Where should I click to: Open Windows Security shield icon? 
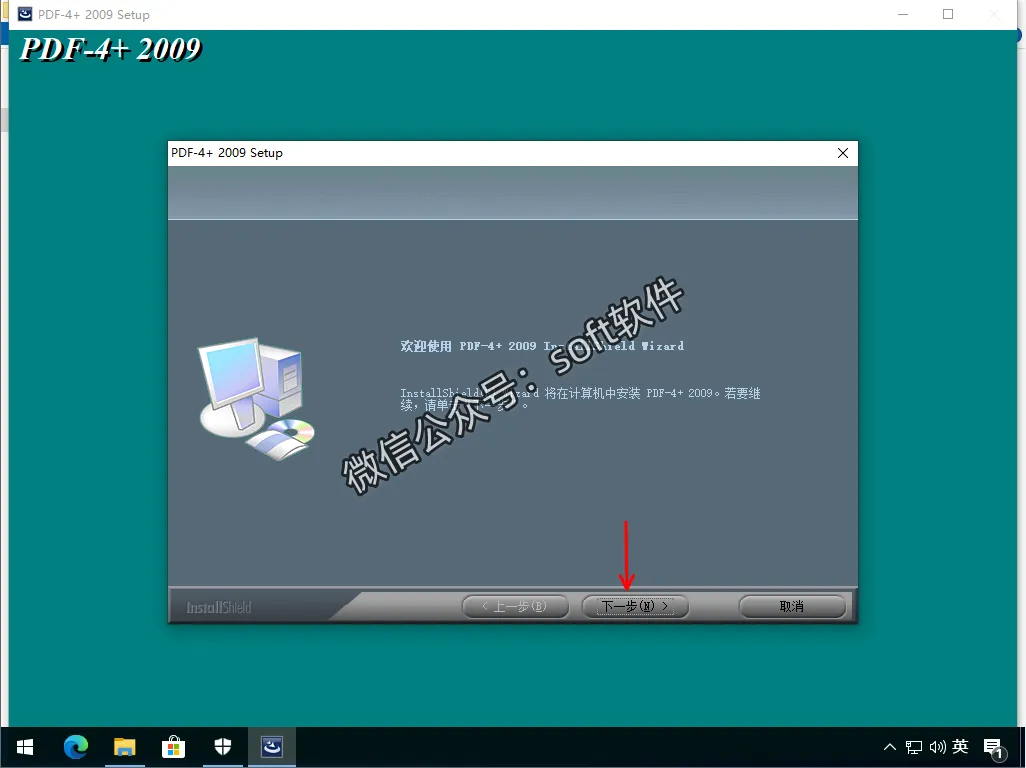click(x=222, y=747)
